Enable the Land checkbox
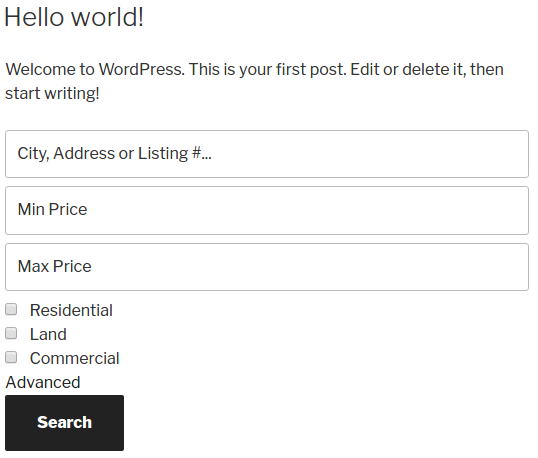 pos(11,333)
